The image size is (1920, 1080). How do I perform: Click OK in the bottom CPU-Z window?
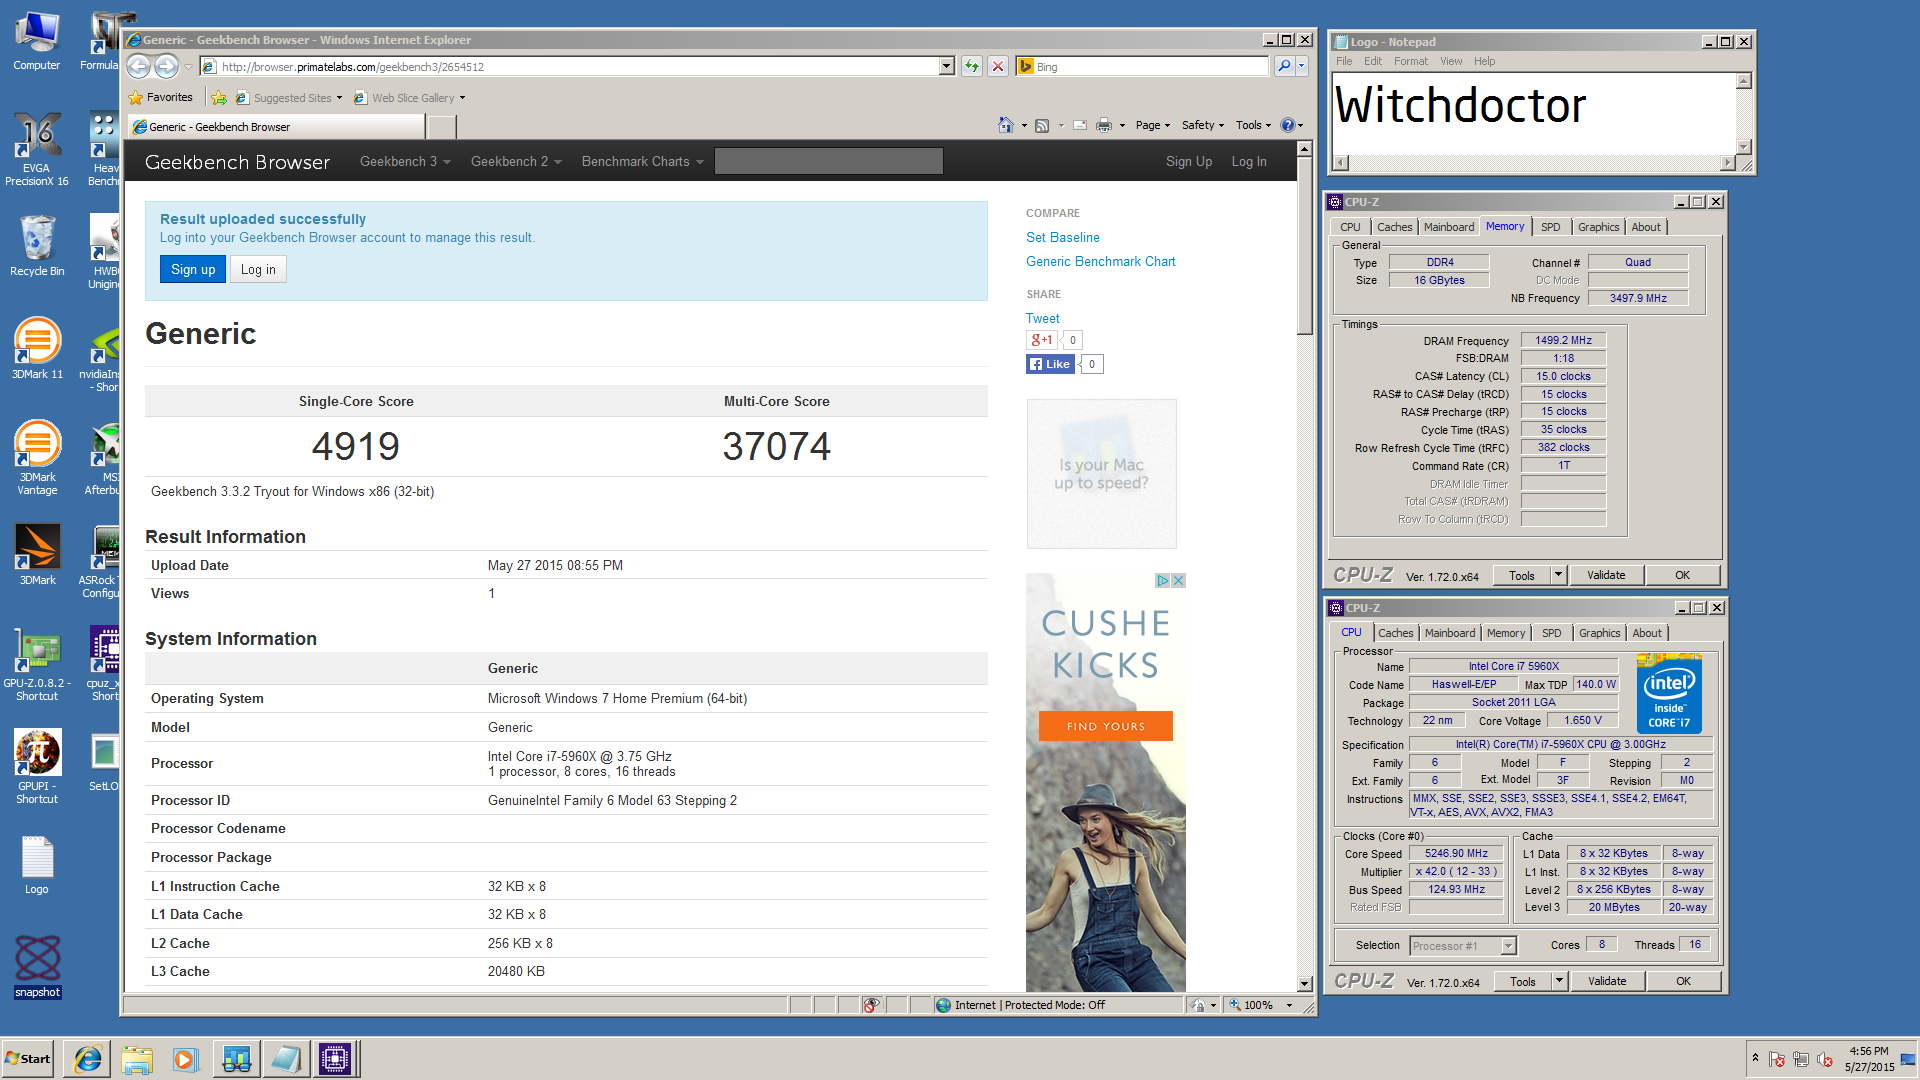1684,981
